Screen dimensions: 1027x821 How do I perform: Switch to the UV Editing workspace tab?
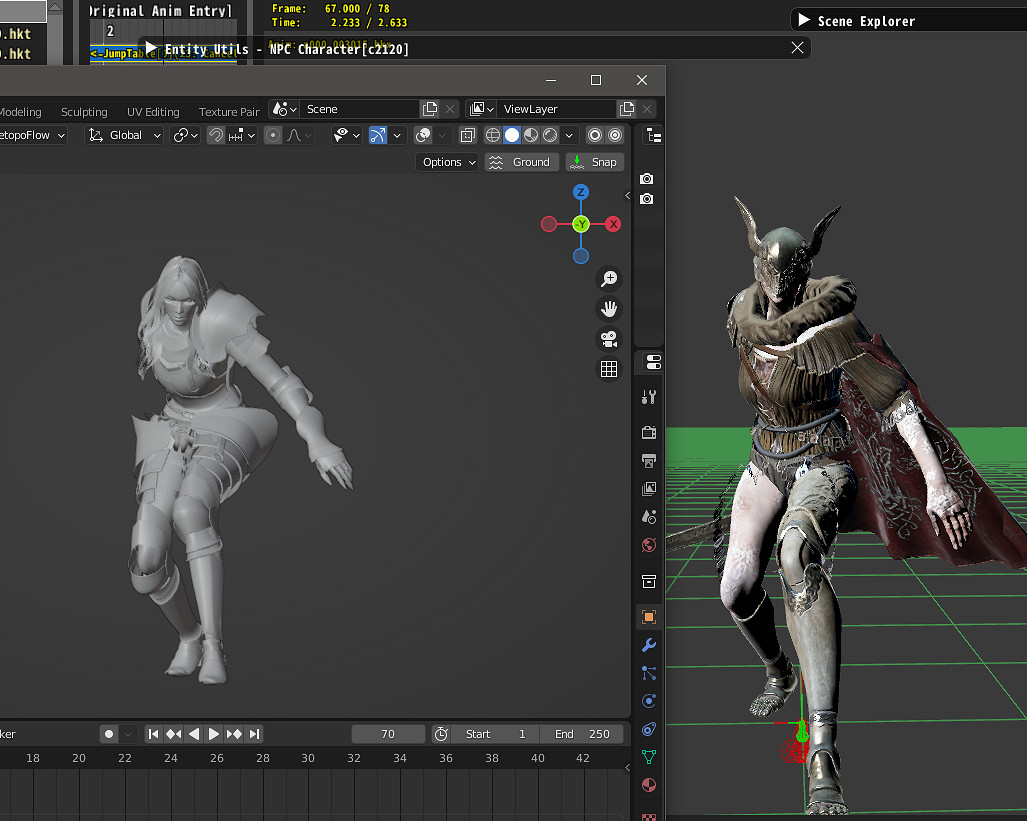point(153,112)
